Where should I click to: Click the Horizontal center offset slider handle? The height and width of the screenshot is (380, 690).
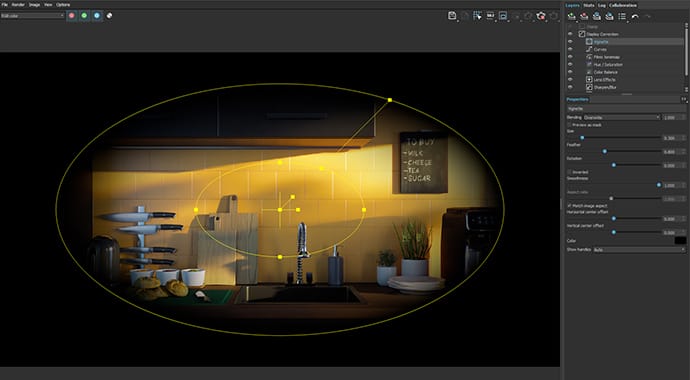[x=613, y=218]
